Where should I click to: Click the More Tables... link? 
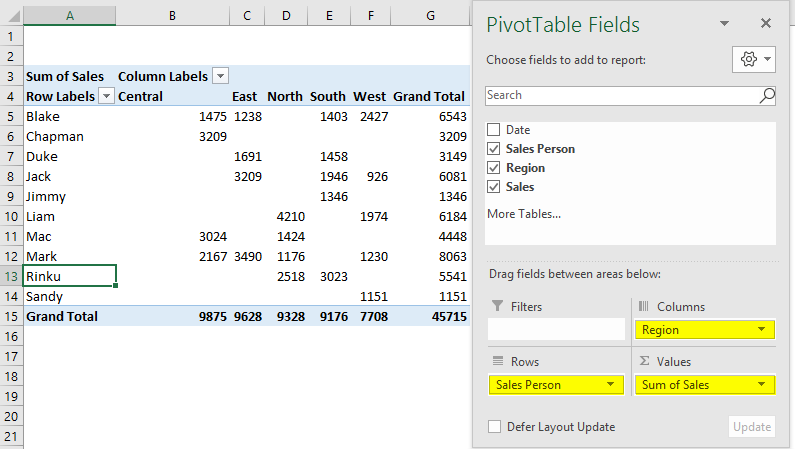pyautogui.click(x=524, y=214)
